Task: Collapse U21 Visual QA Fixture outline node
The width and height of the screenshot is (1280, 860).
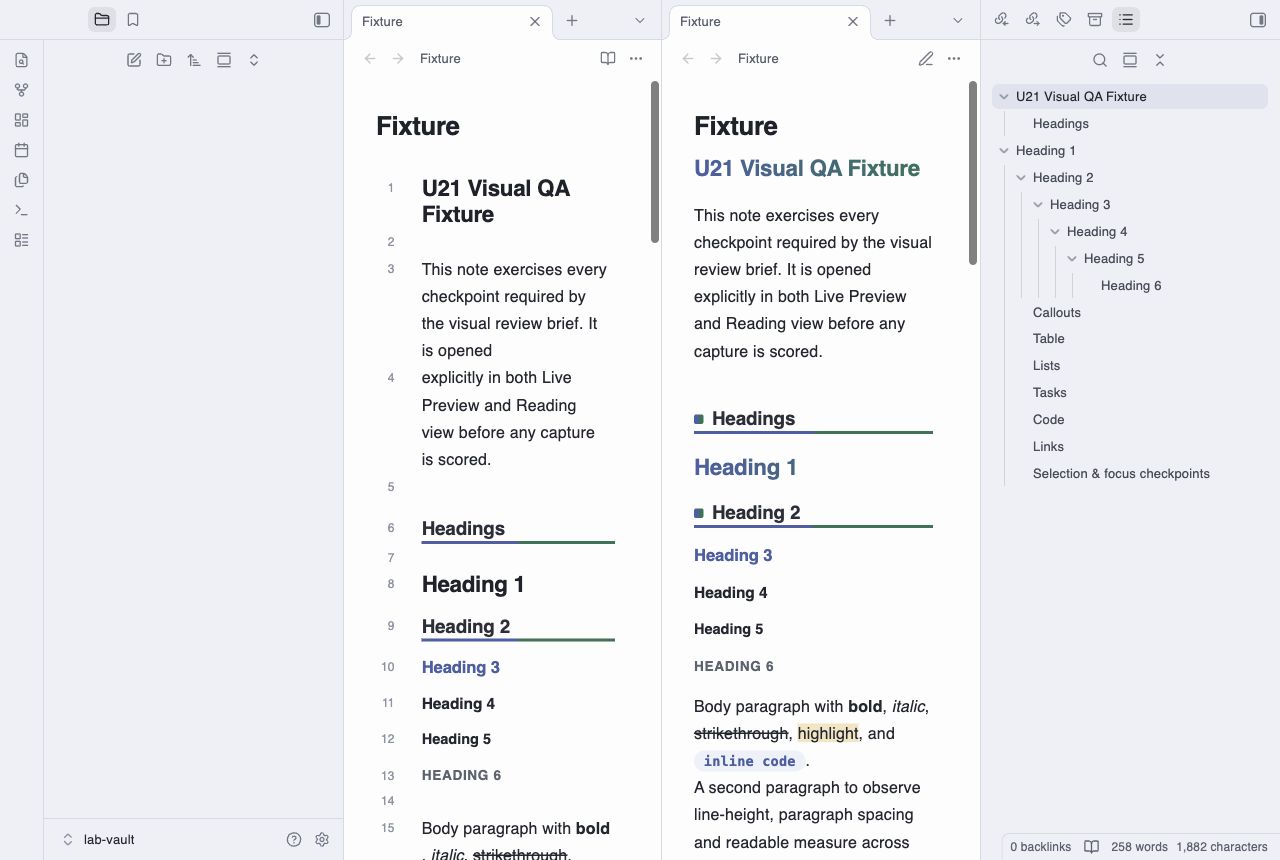Action: 1004,97
